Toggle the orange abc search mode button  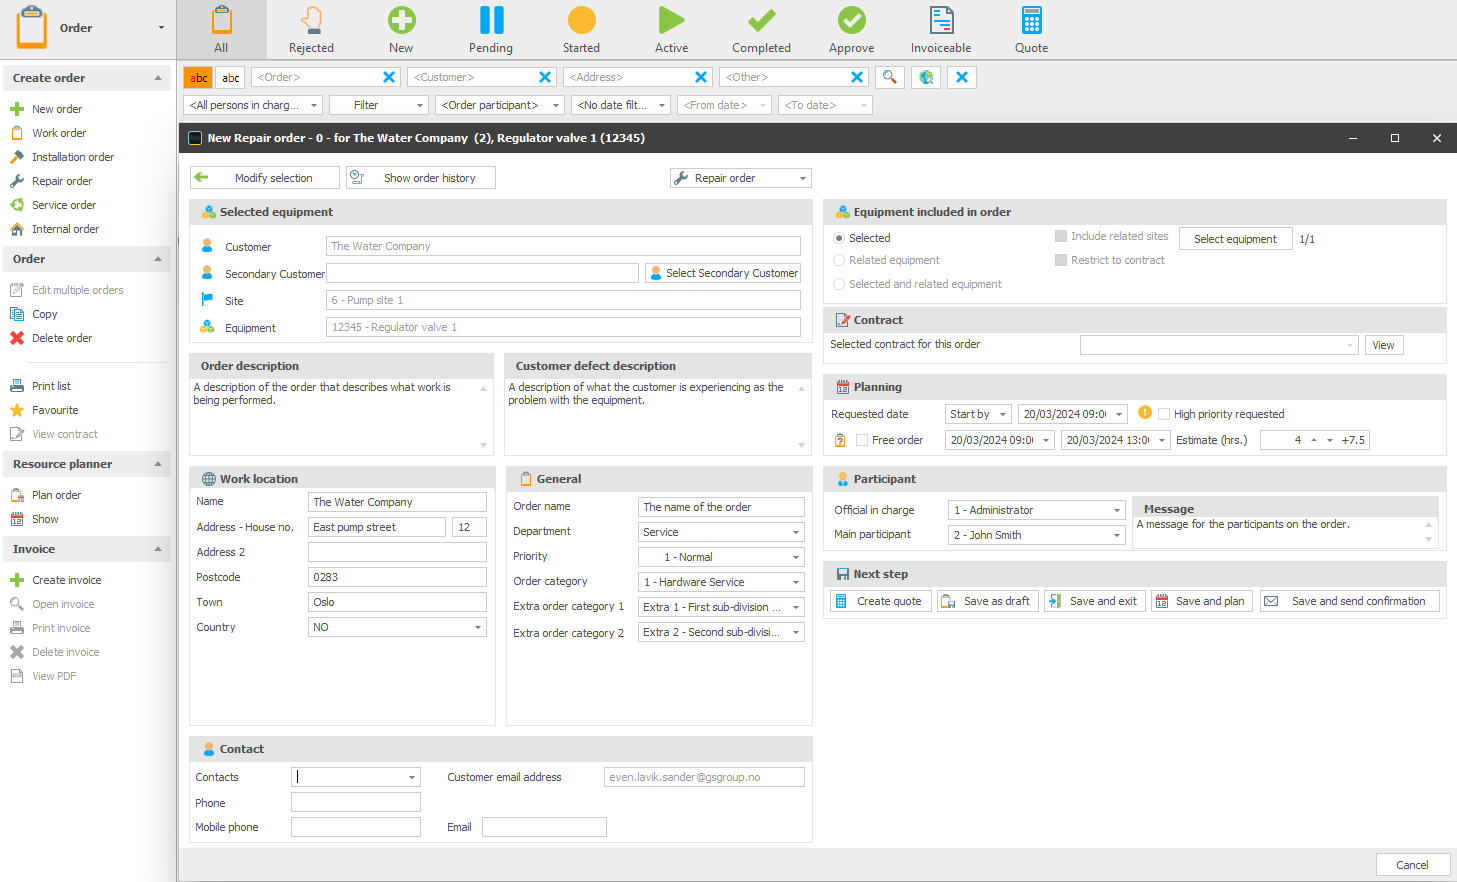199,77
